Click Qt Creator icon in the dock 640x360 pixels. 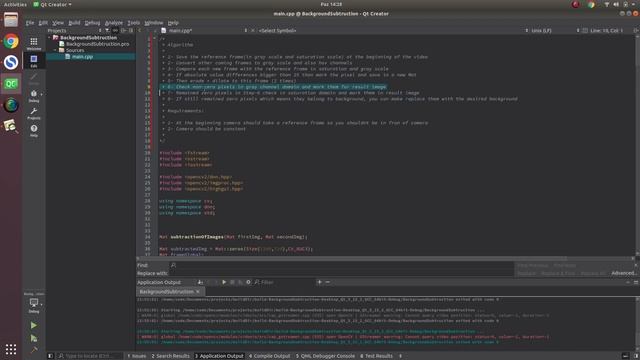pyautogui.click(x=11, y=84)
